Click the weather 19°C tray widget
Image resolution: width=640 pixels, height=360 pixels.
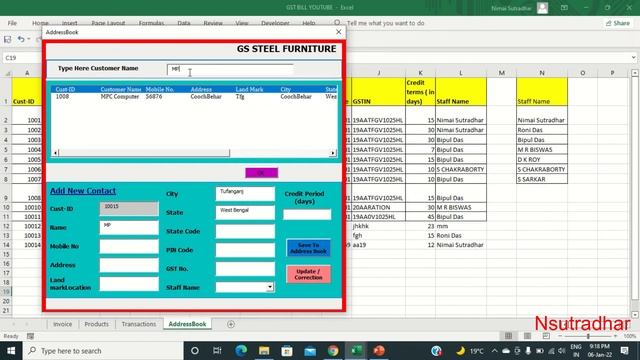tap(470, 351)
